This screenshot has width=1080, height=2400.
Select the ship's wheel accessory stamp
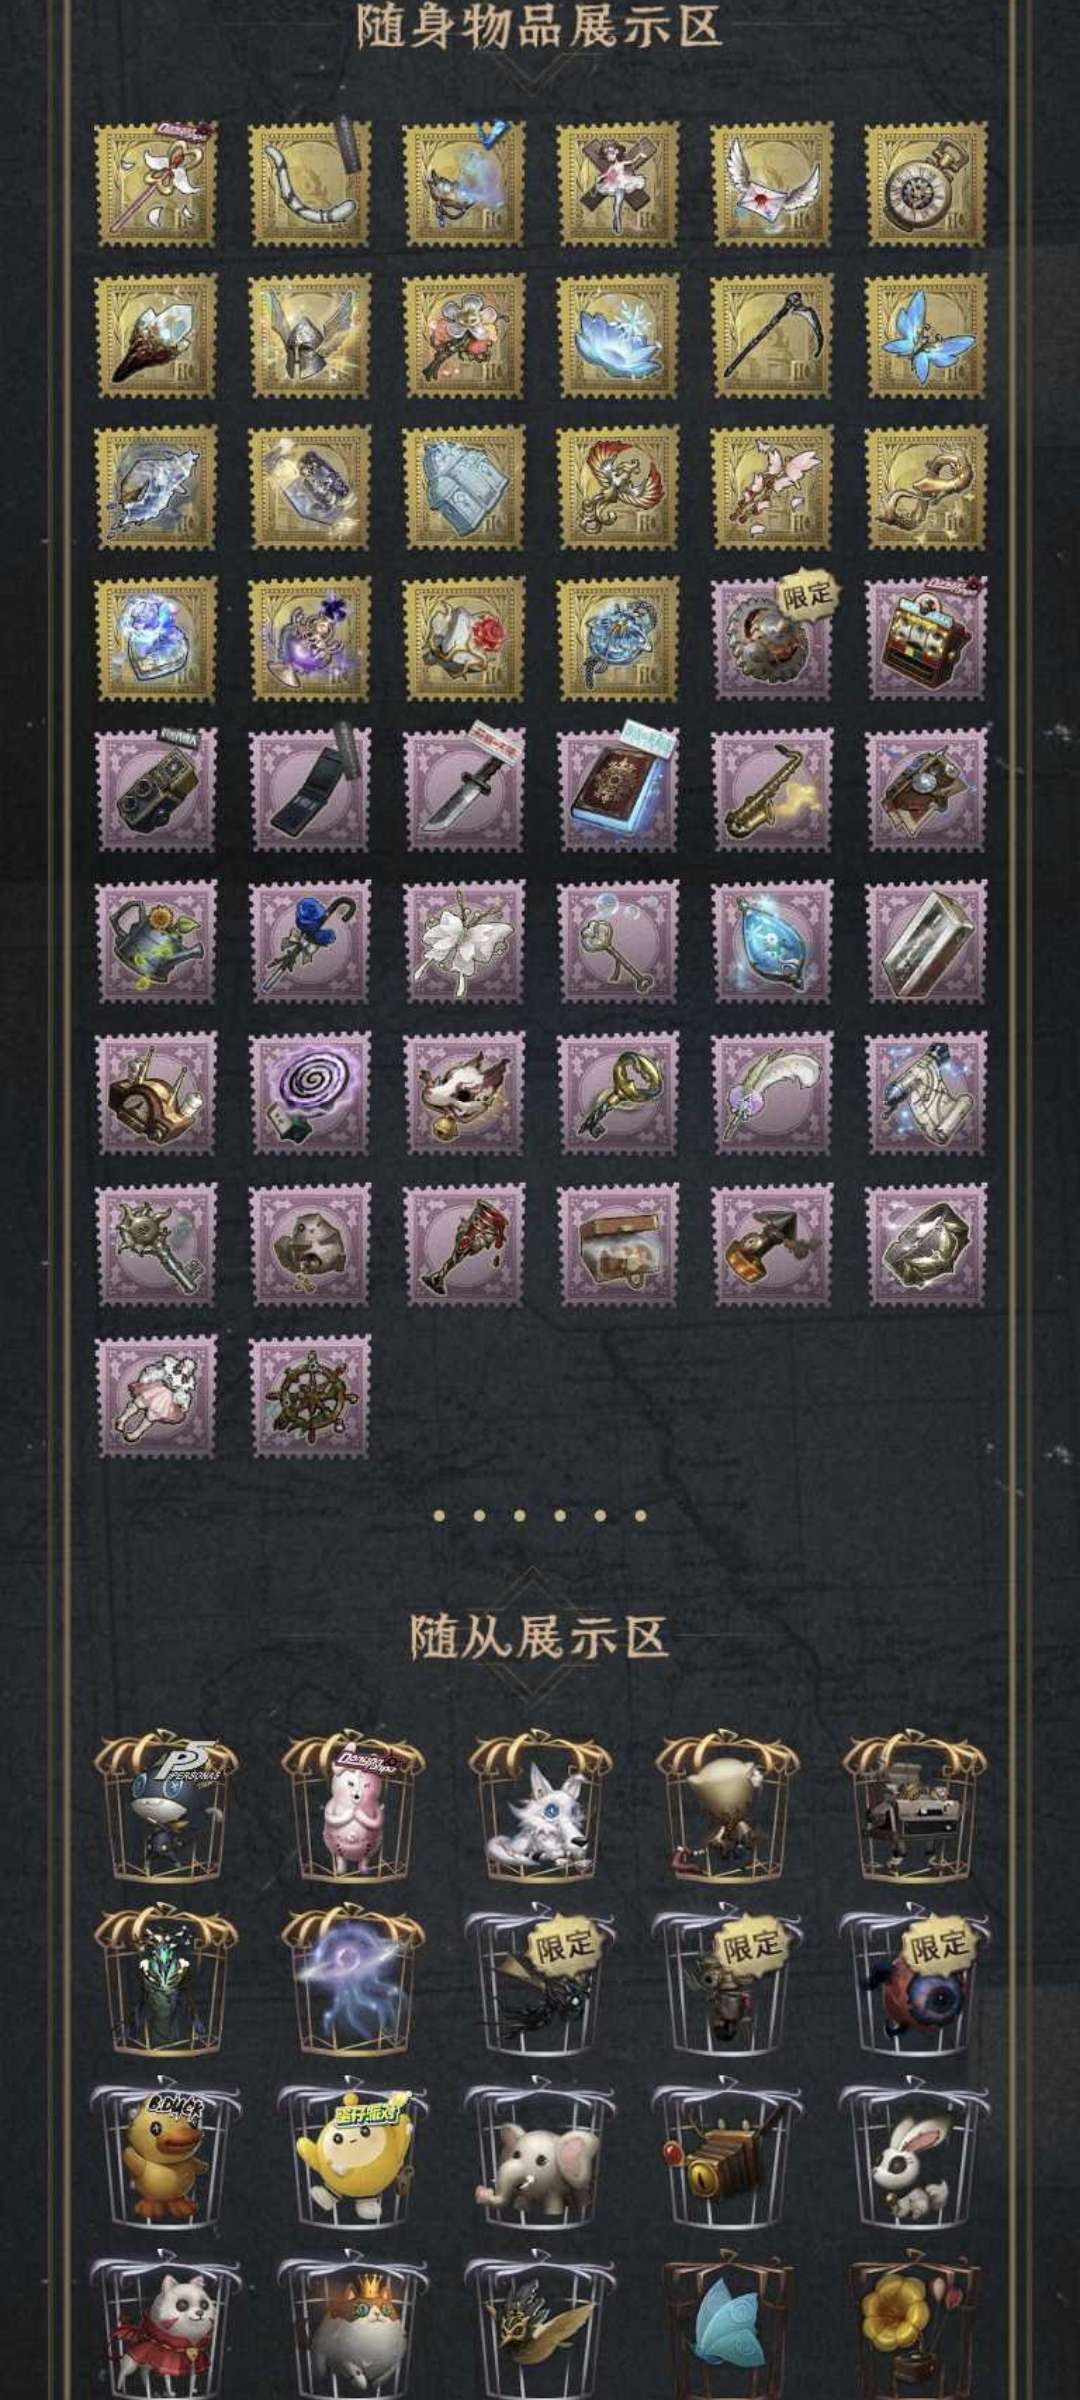[x=309, y=1397]
